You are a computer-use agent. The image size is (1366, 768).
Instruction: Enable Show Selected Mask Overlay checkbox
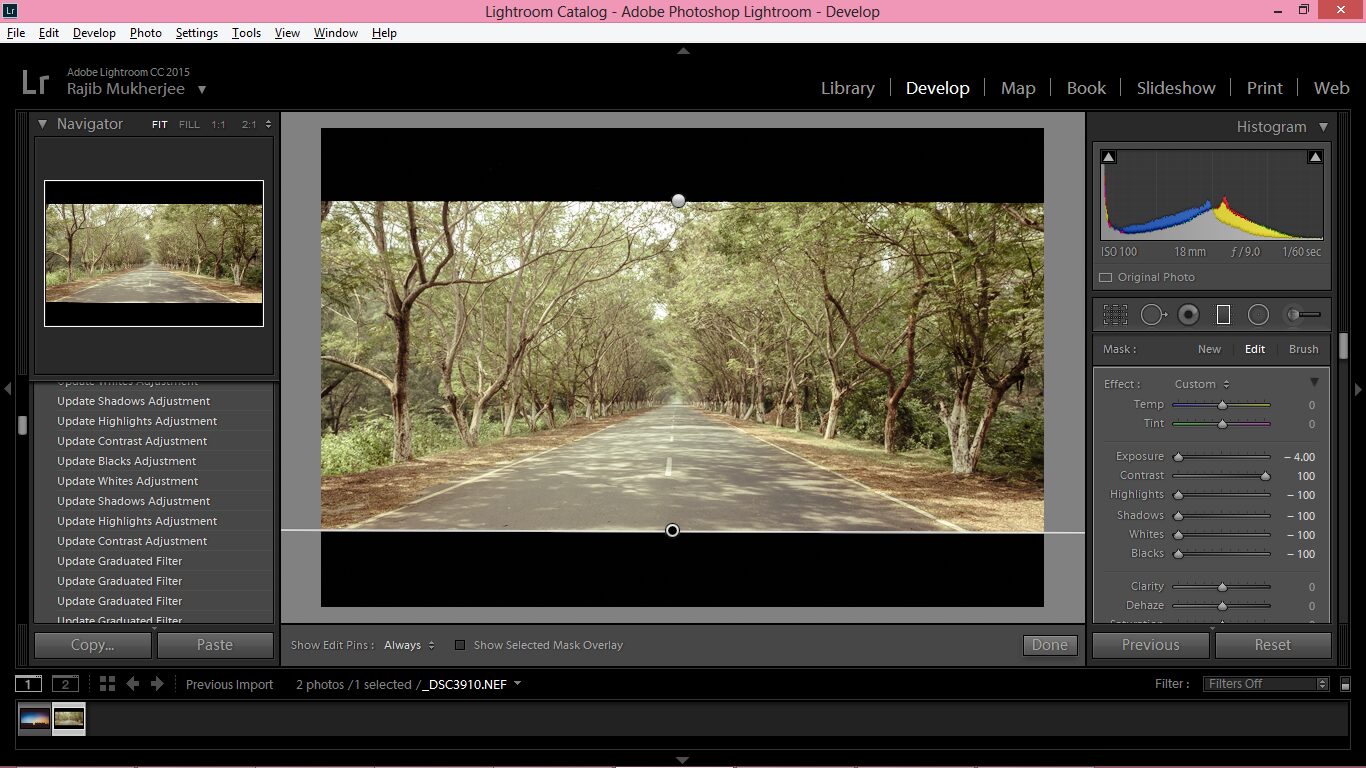tap(460, 645)
